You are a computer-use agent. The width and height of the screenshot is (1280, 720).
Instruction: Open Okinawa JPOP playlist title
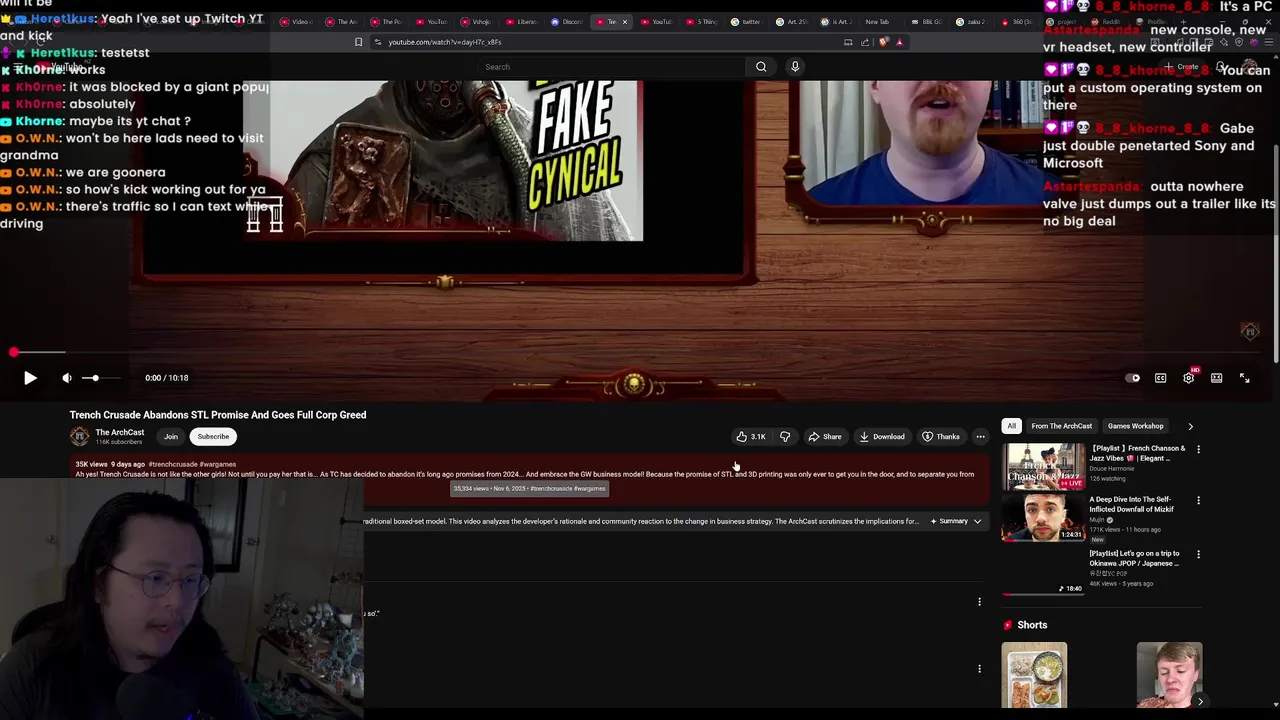click(x=1134, y=558)
